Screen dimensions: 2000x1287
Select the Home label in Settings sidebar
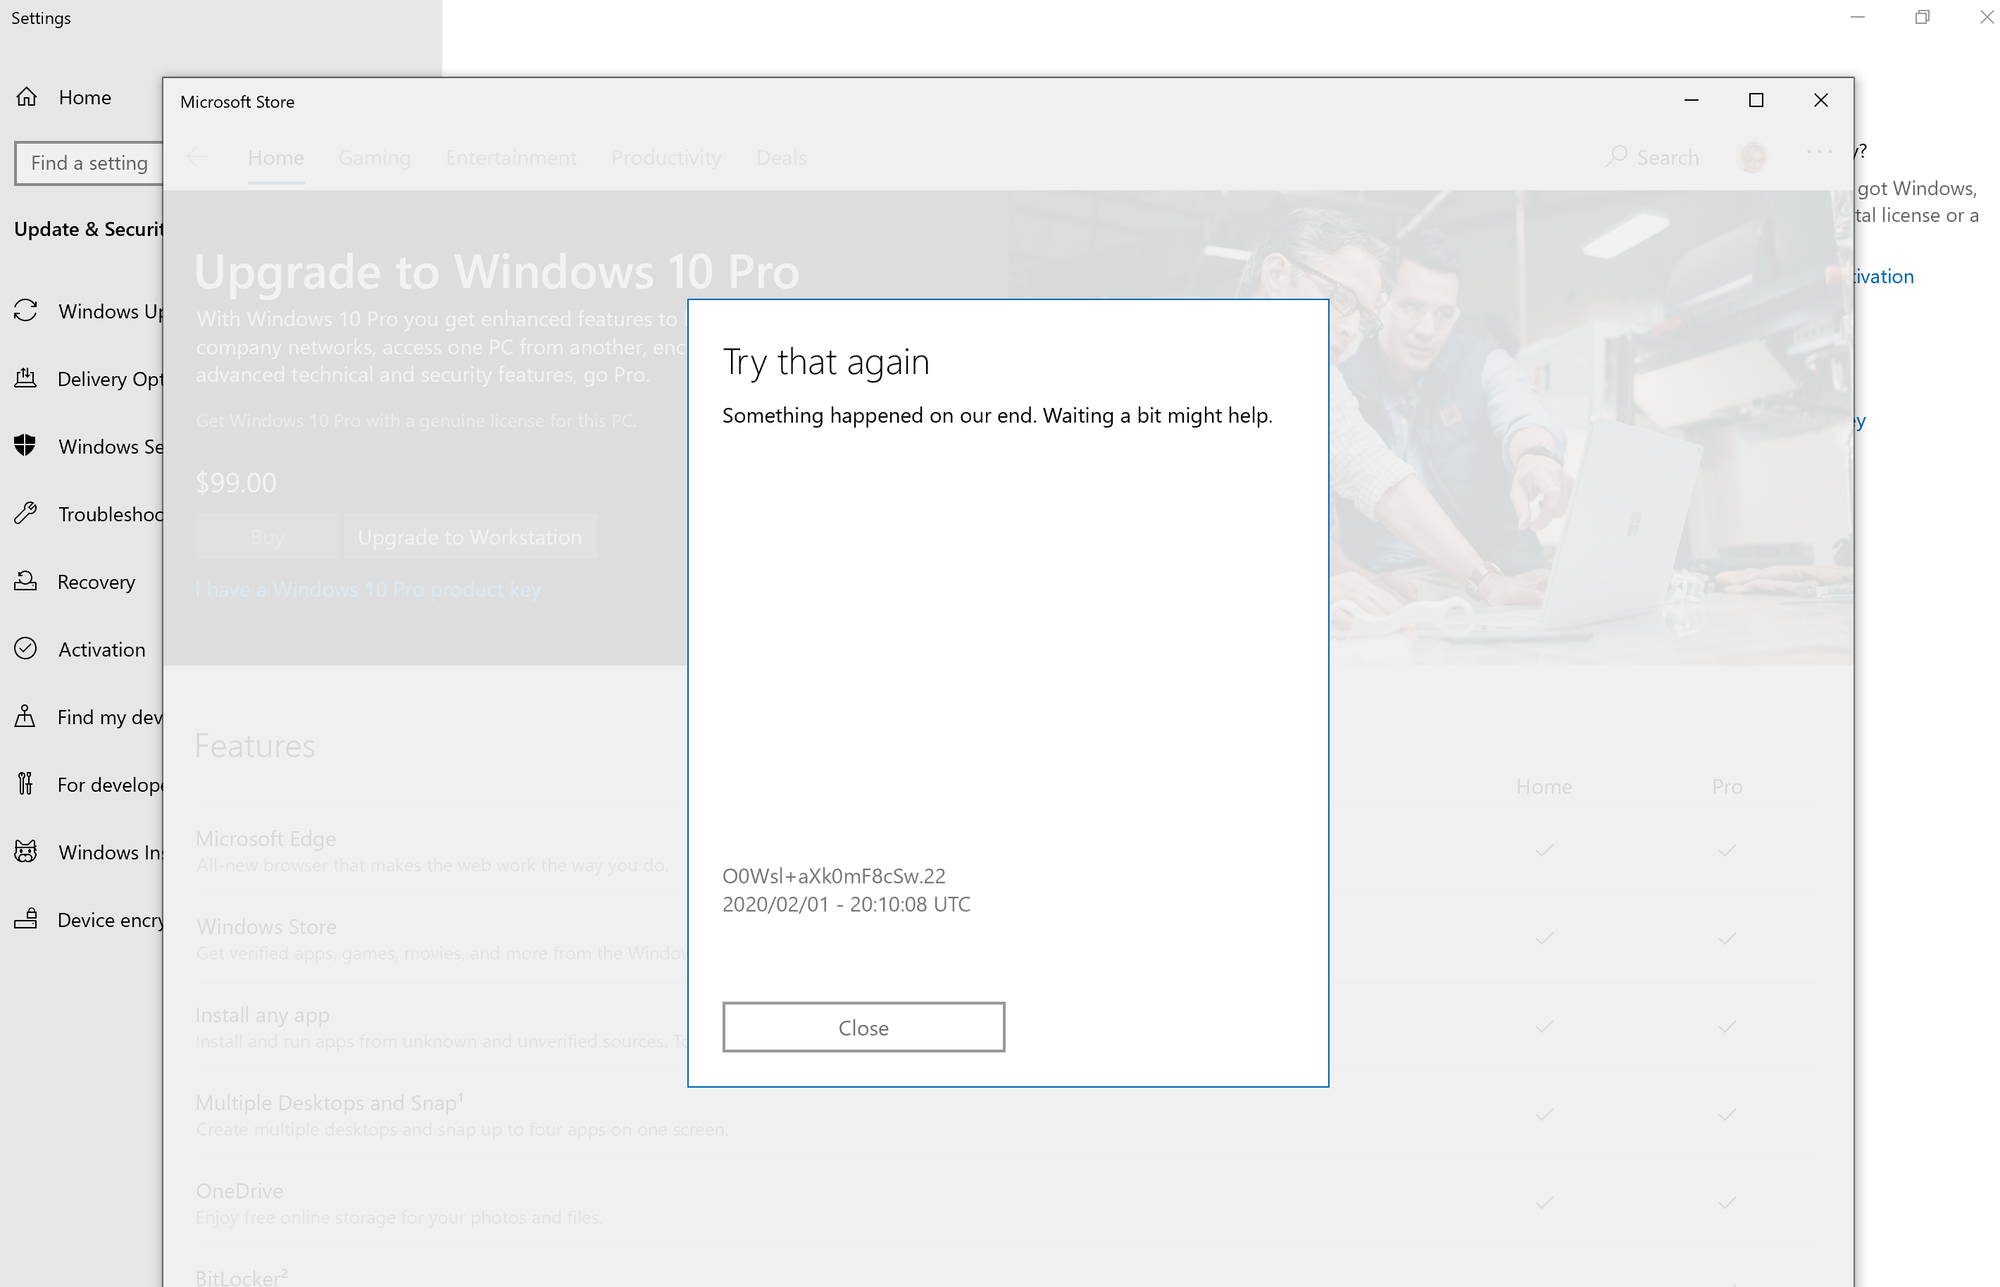click(x=85, y=97)
